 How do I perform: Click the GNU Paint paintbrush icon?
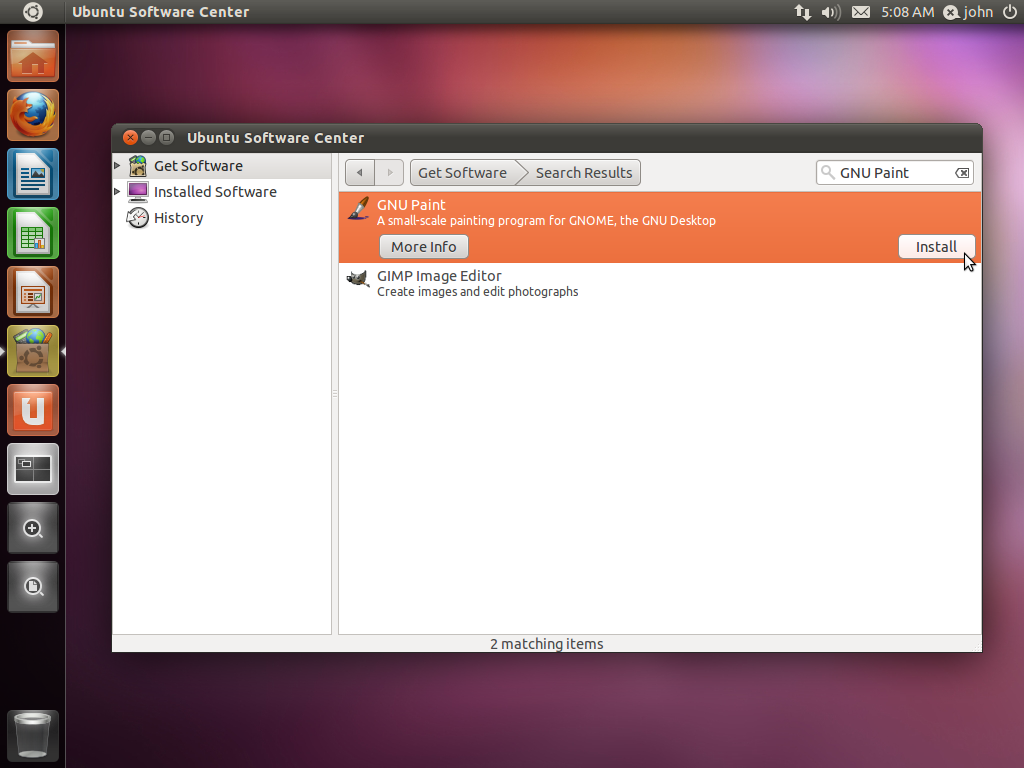coord(358,210)
